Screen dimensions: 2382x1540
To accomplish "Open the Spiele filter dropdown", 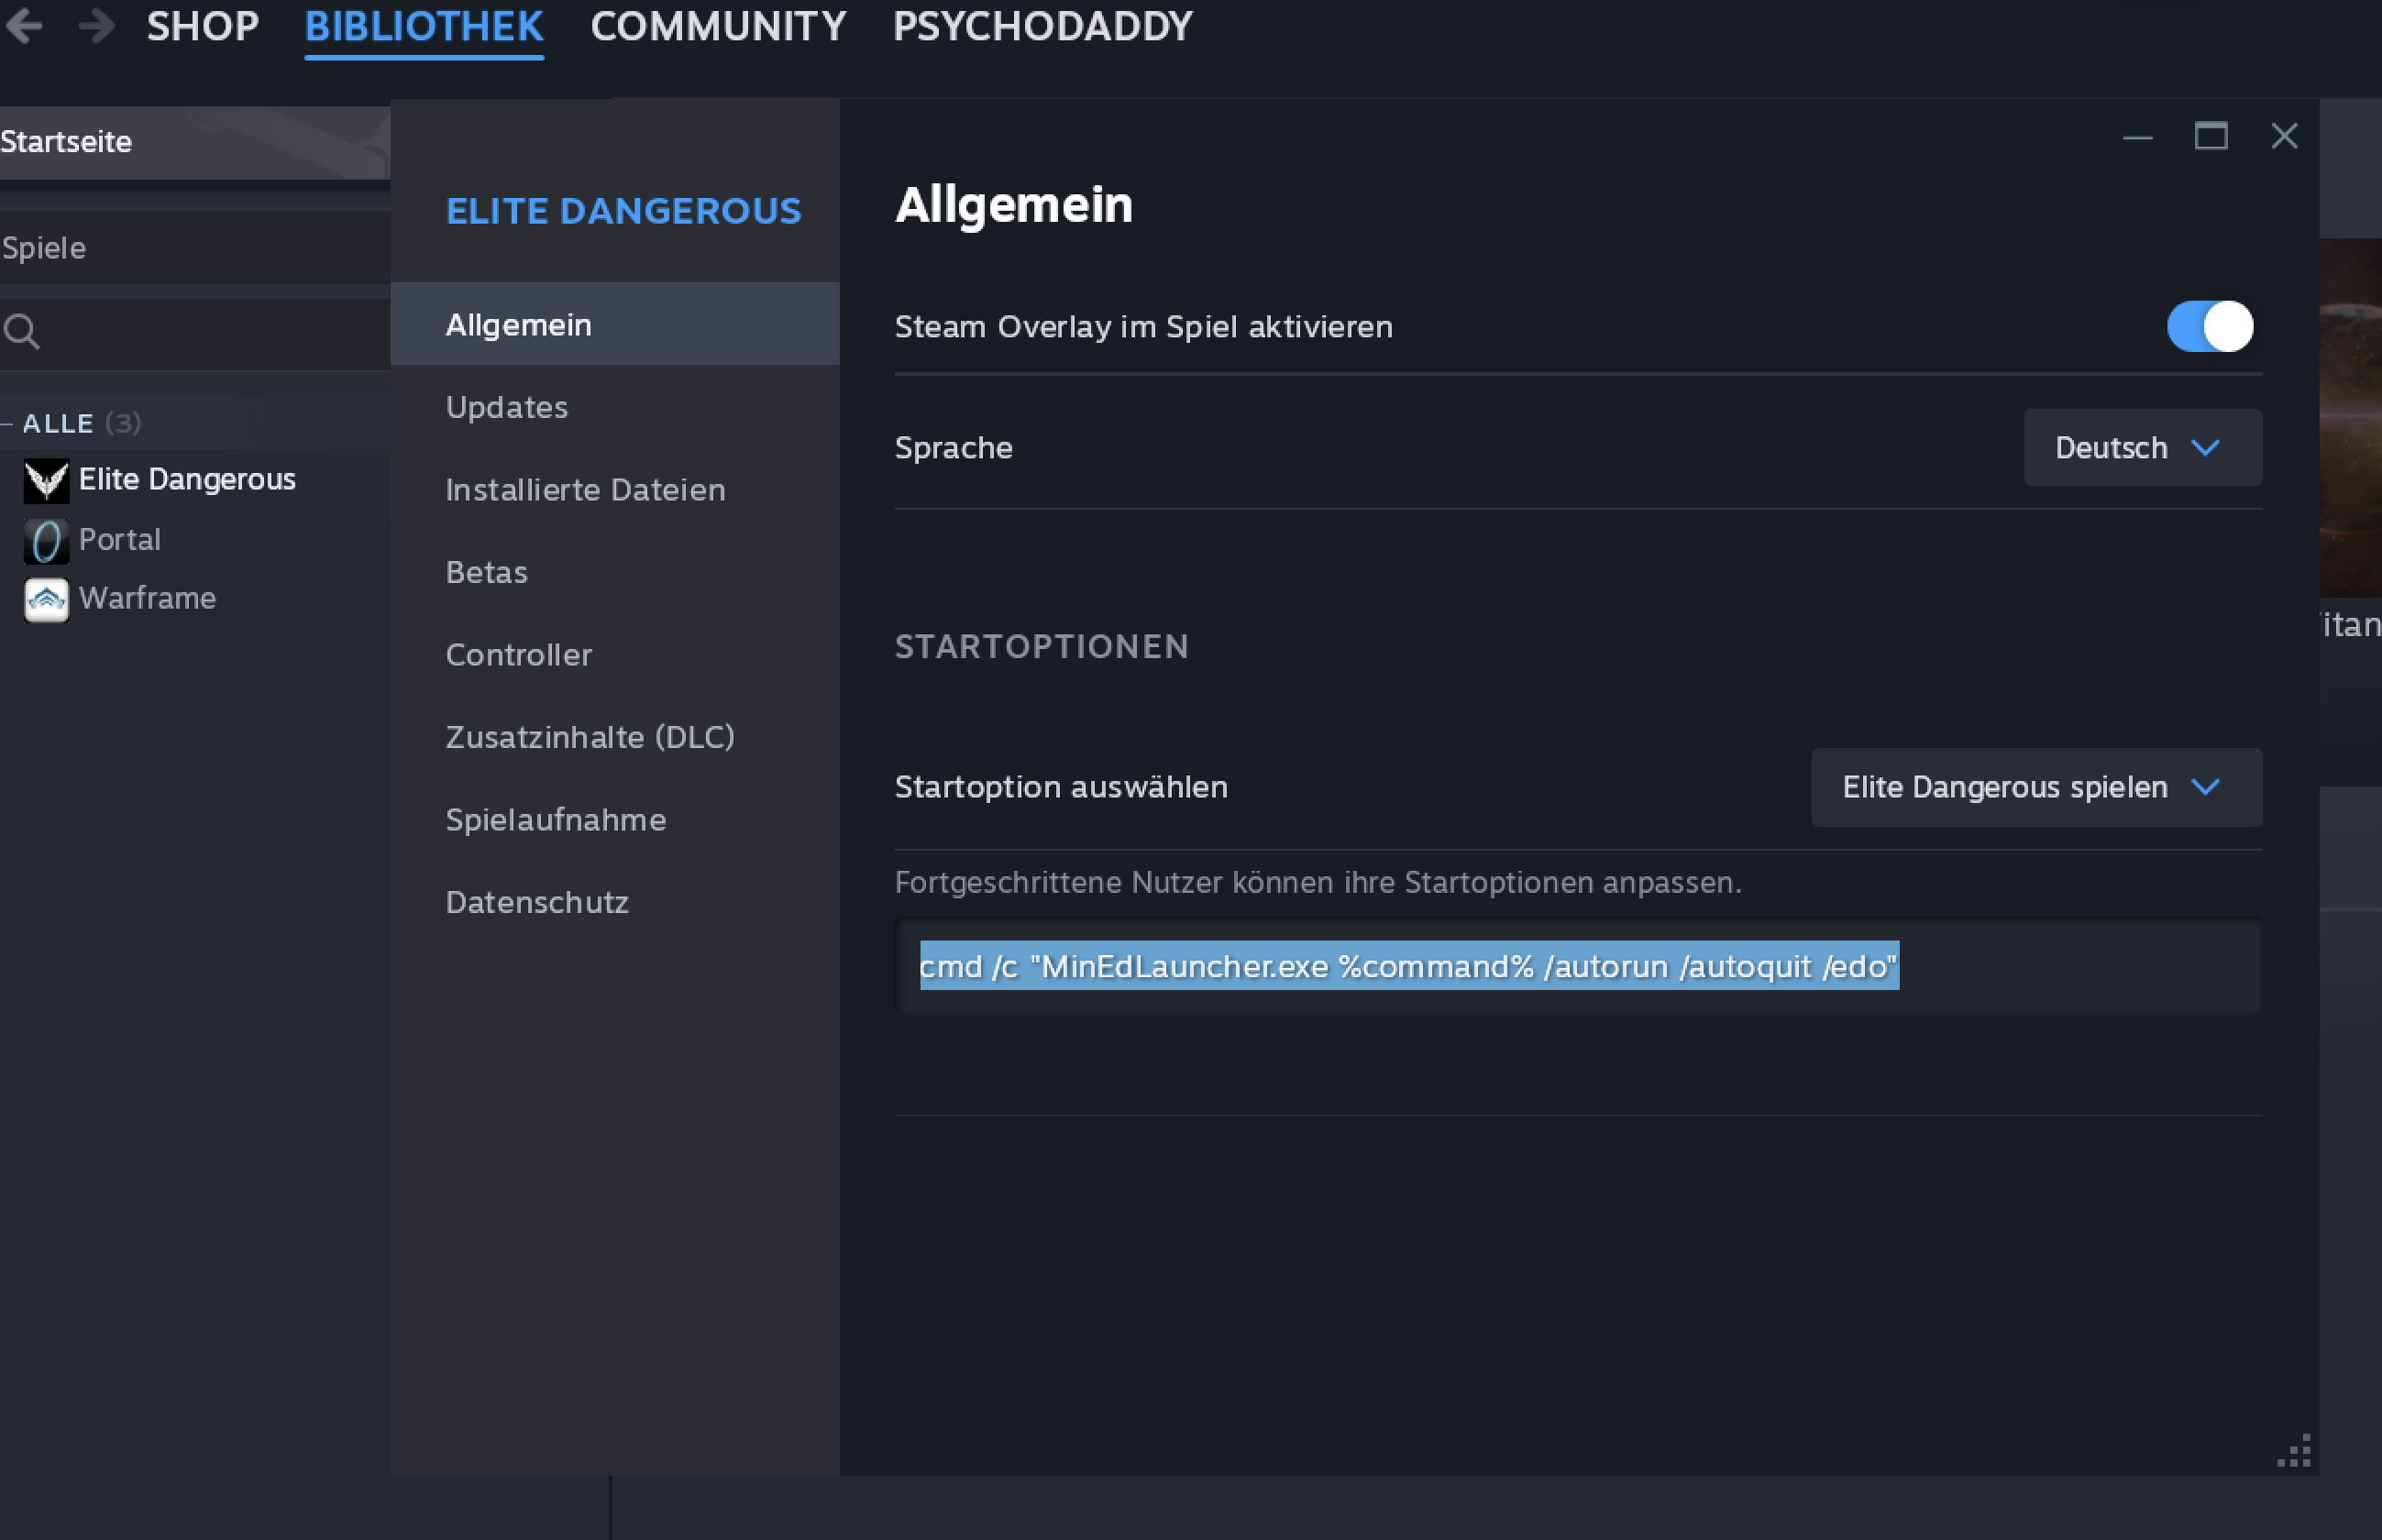I will coord(195,248).
